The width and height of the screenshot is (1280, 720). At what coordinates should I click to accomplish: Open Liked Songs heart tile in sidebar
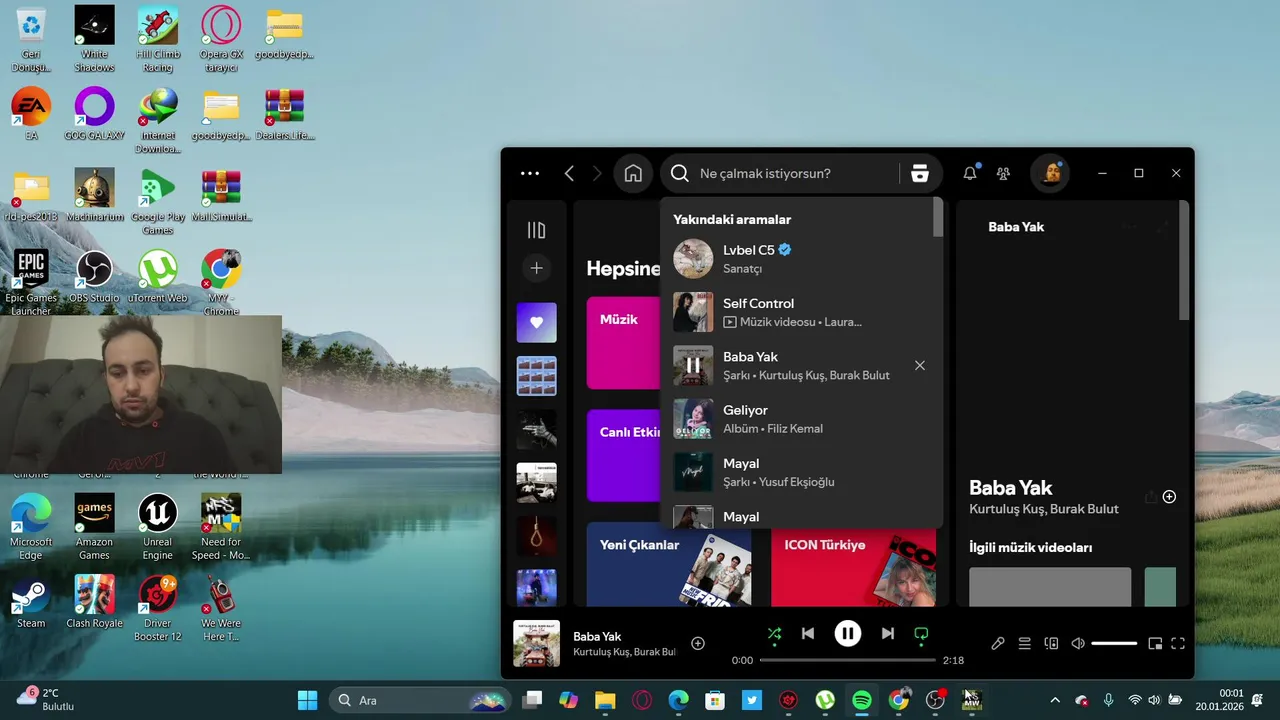point(536,322)
